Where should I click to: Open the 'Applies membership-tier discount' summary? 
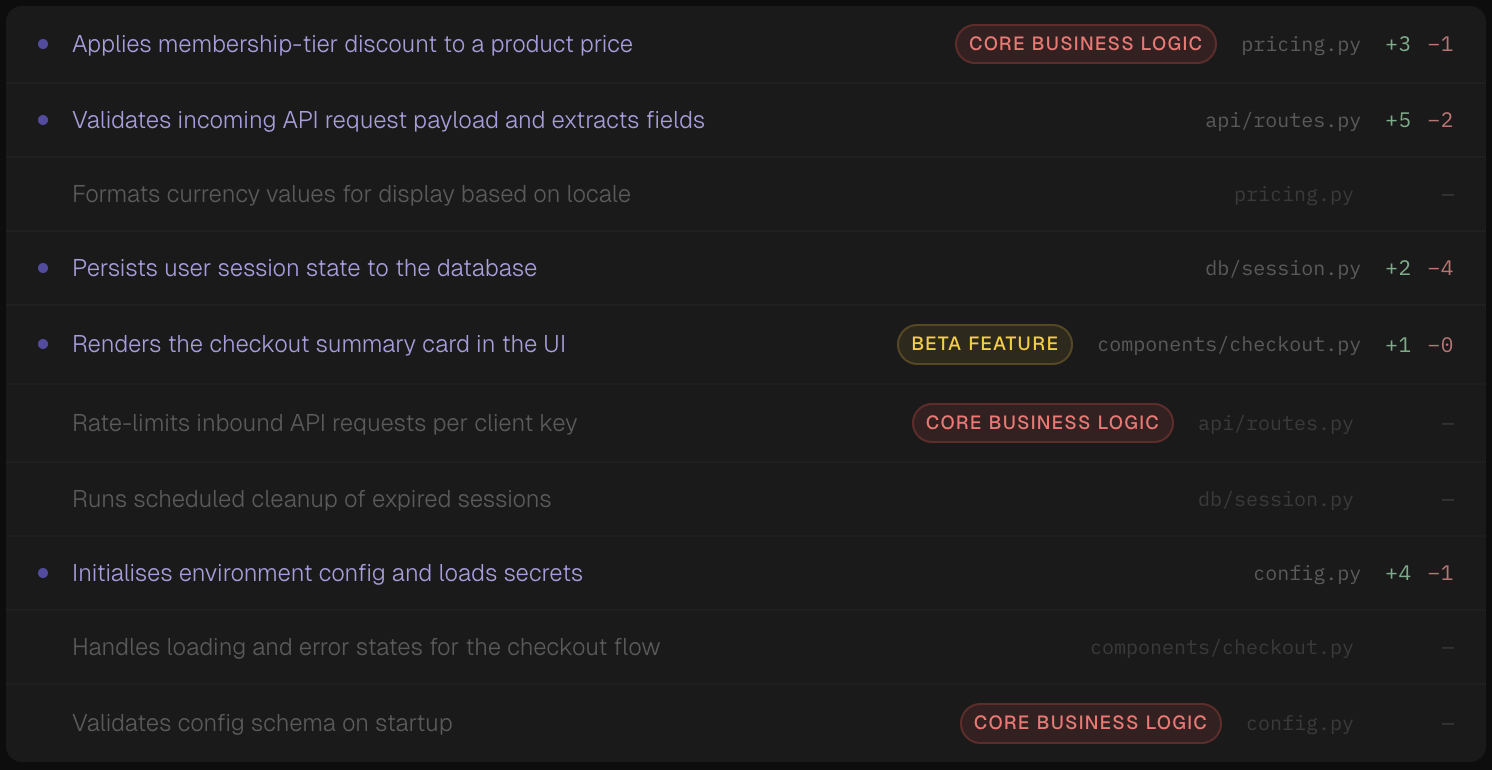(352, 44)
